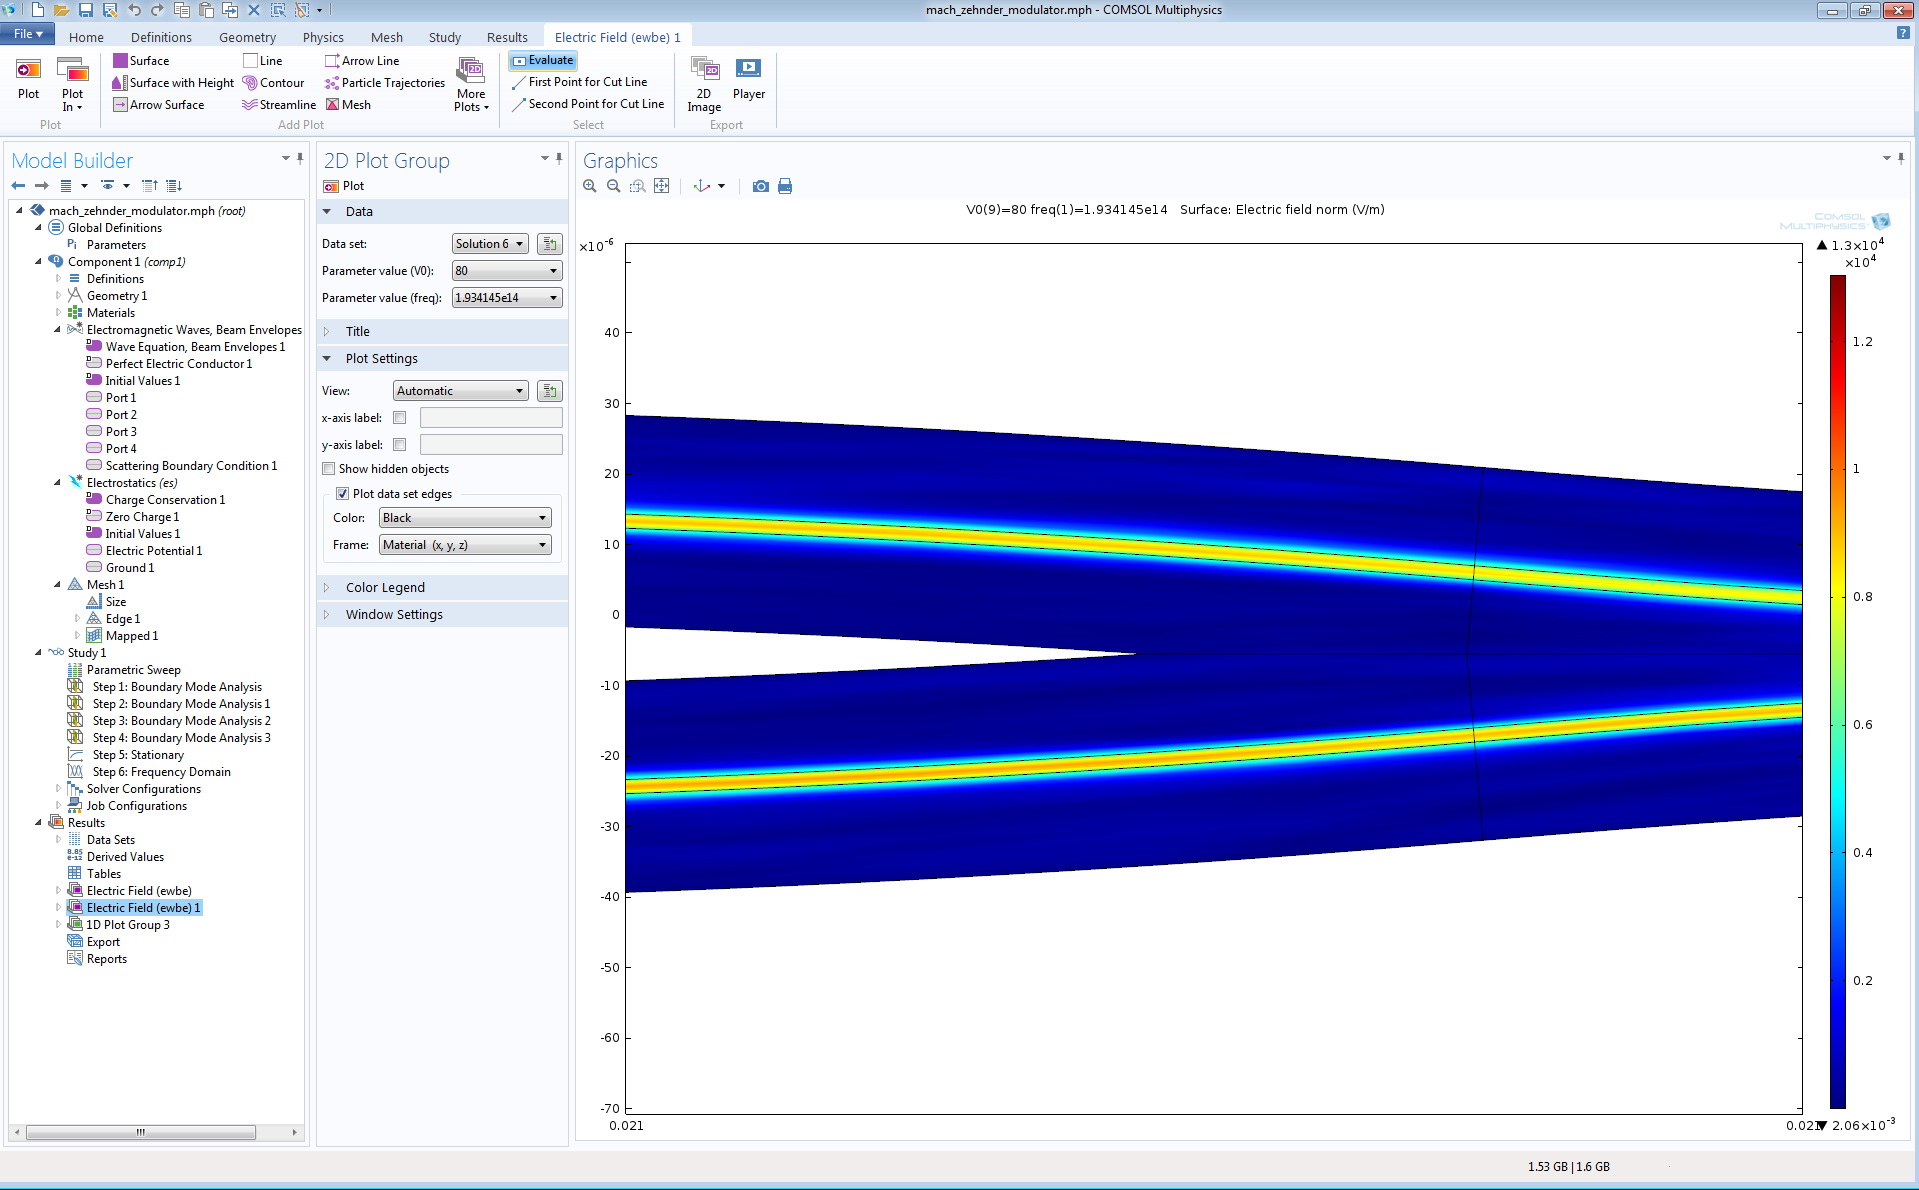
Task: Select the Zoom In tool in Graphics toolbar
Action: pos(589,186)
